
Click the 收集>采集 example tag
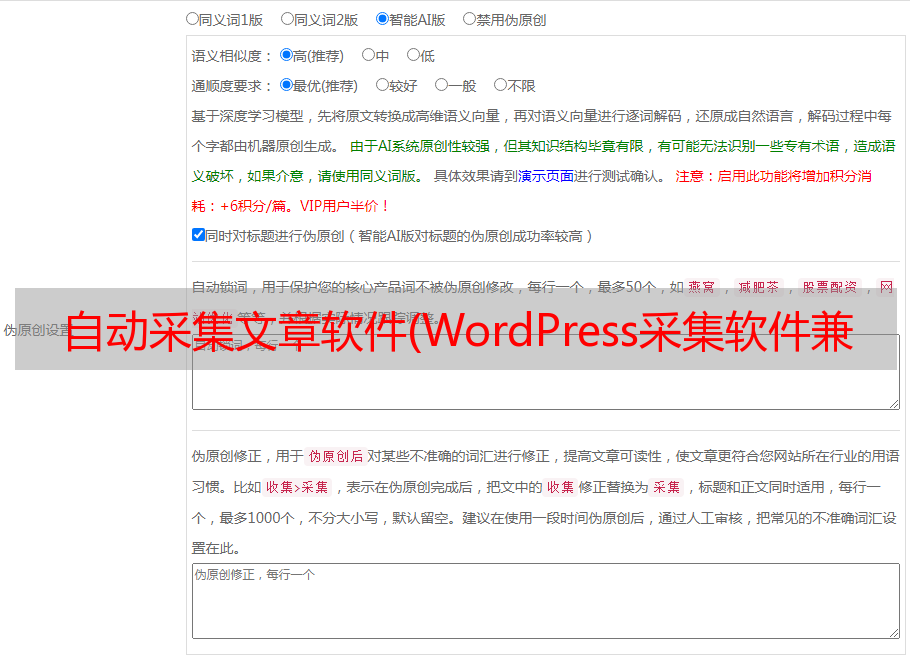297,488
